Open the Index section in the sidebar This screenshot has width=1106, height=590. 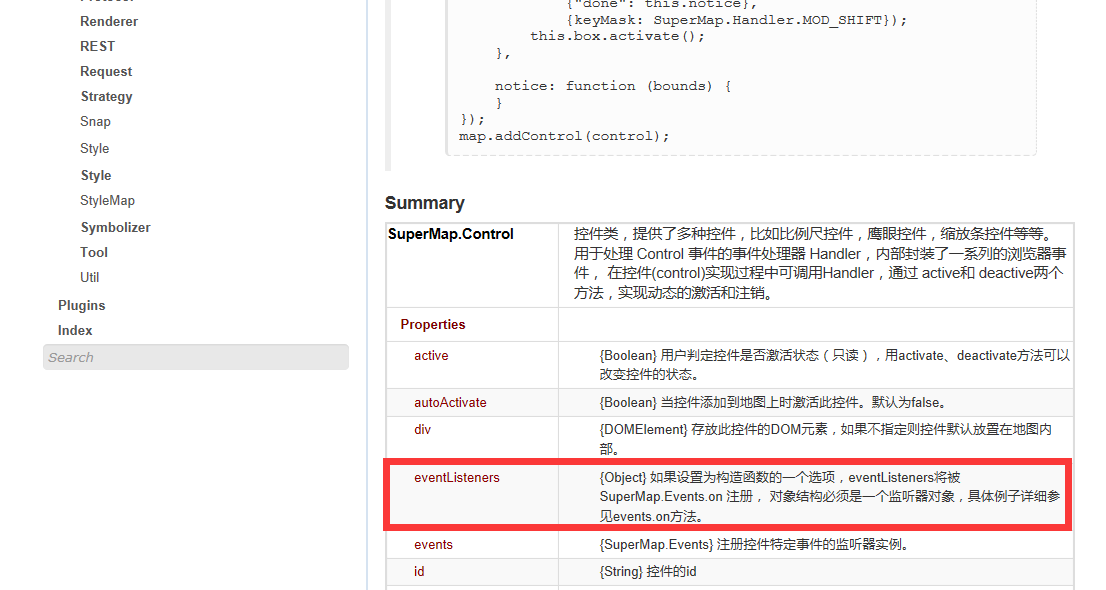point(75,331)
